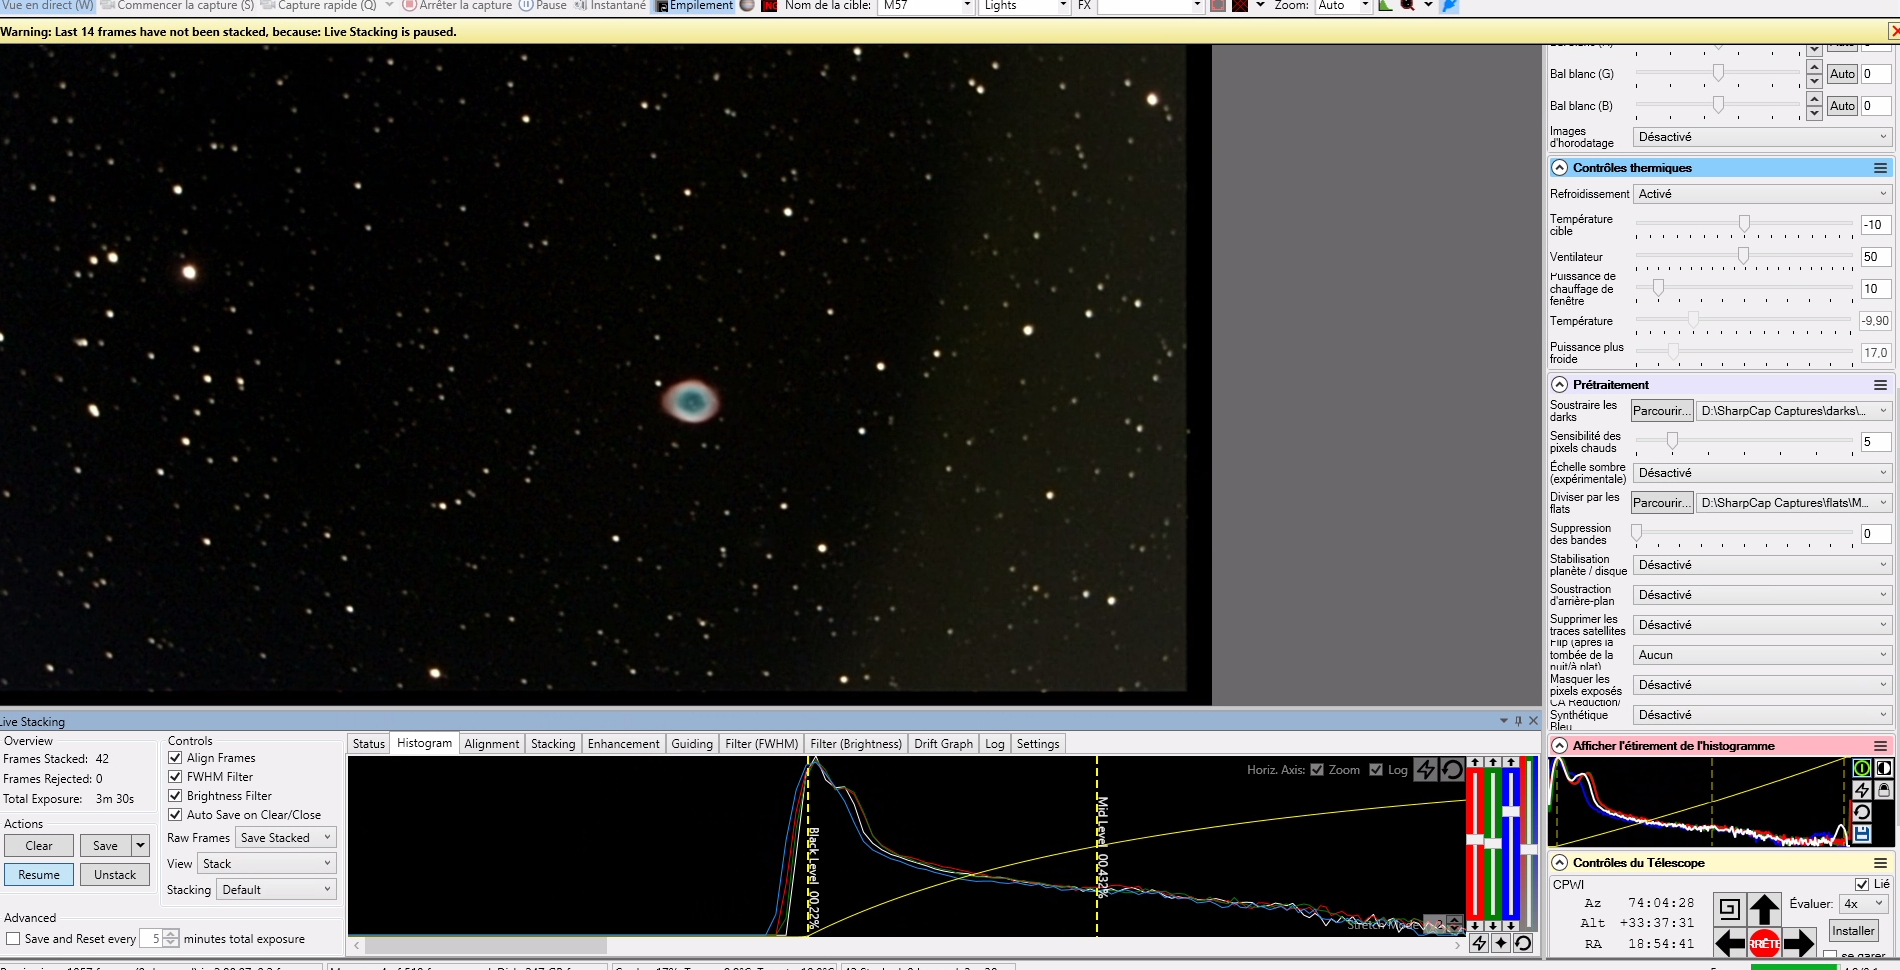Switch to the Stacking tab
The height and width of the screenshot is (970, 1900).
[553, 744]
